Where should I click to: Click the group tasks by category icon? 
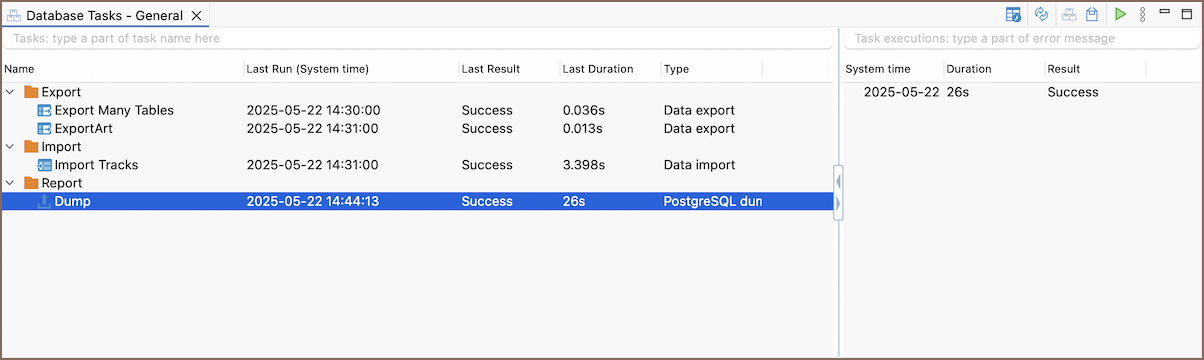tap(1069, 14)
